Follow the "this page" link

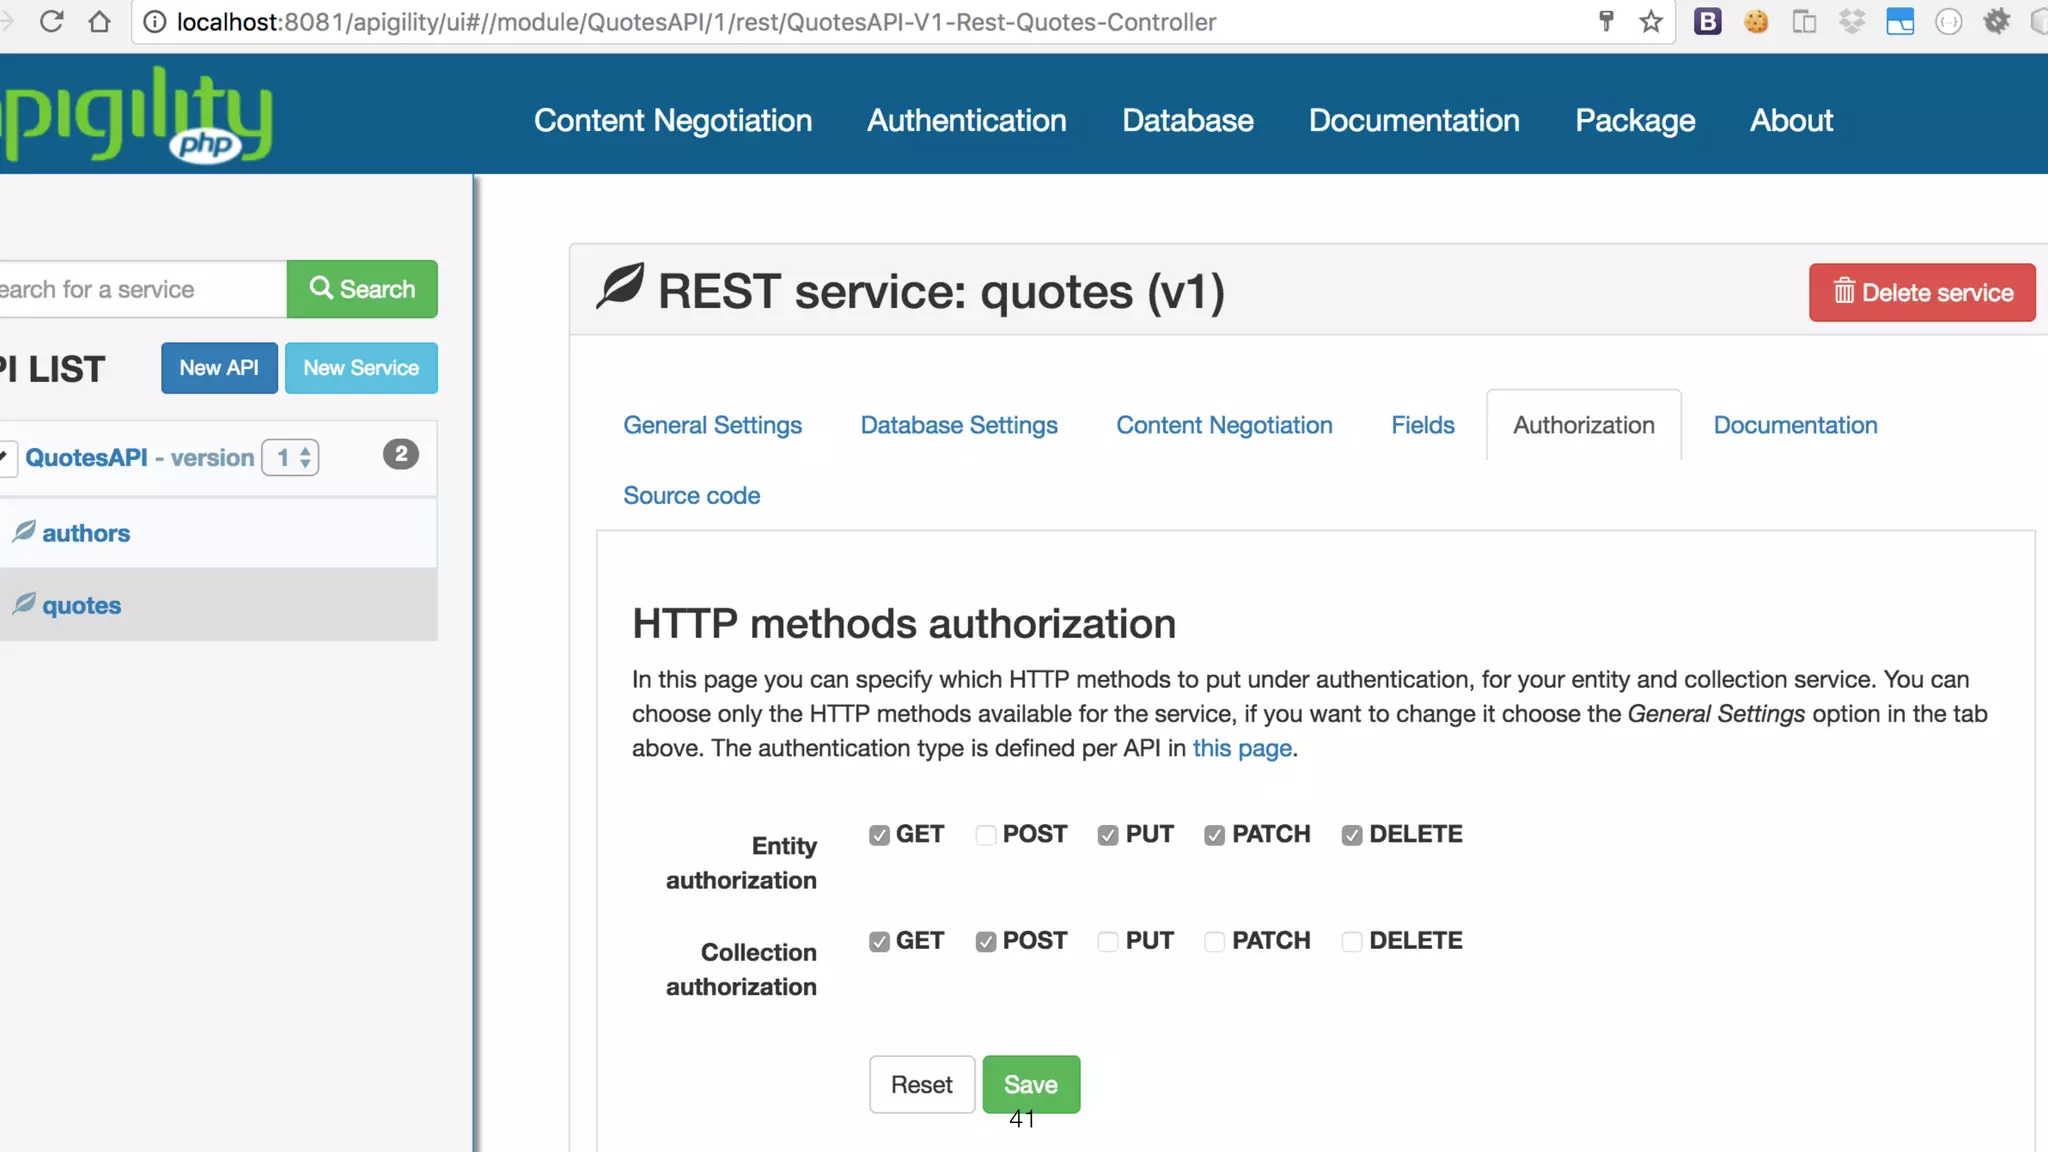(1242, 748)
